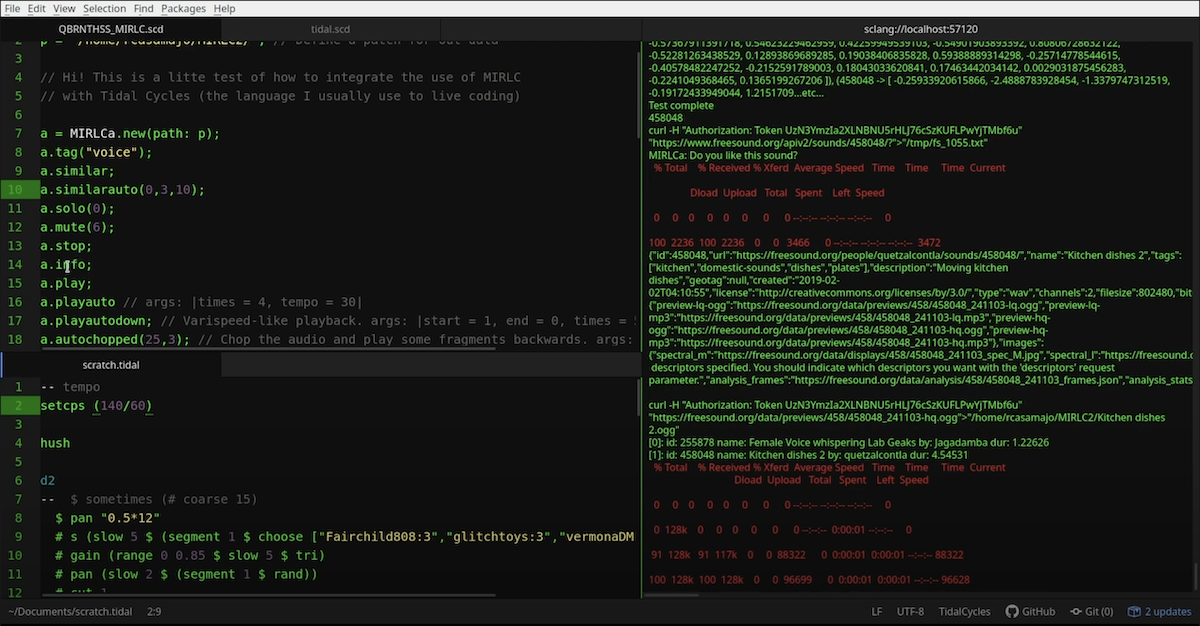Click the "Hi! This is a litte test" comment
The height and width of the screenshot is (626, 1200).
pos(280,77)
